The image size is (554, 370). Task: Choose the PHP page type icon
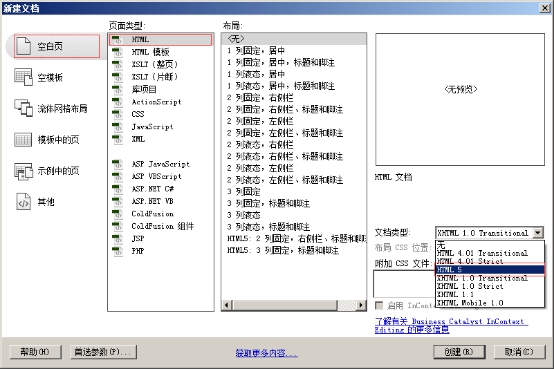(117, 251)
